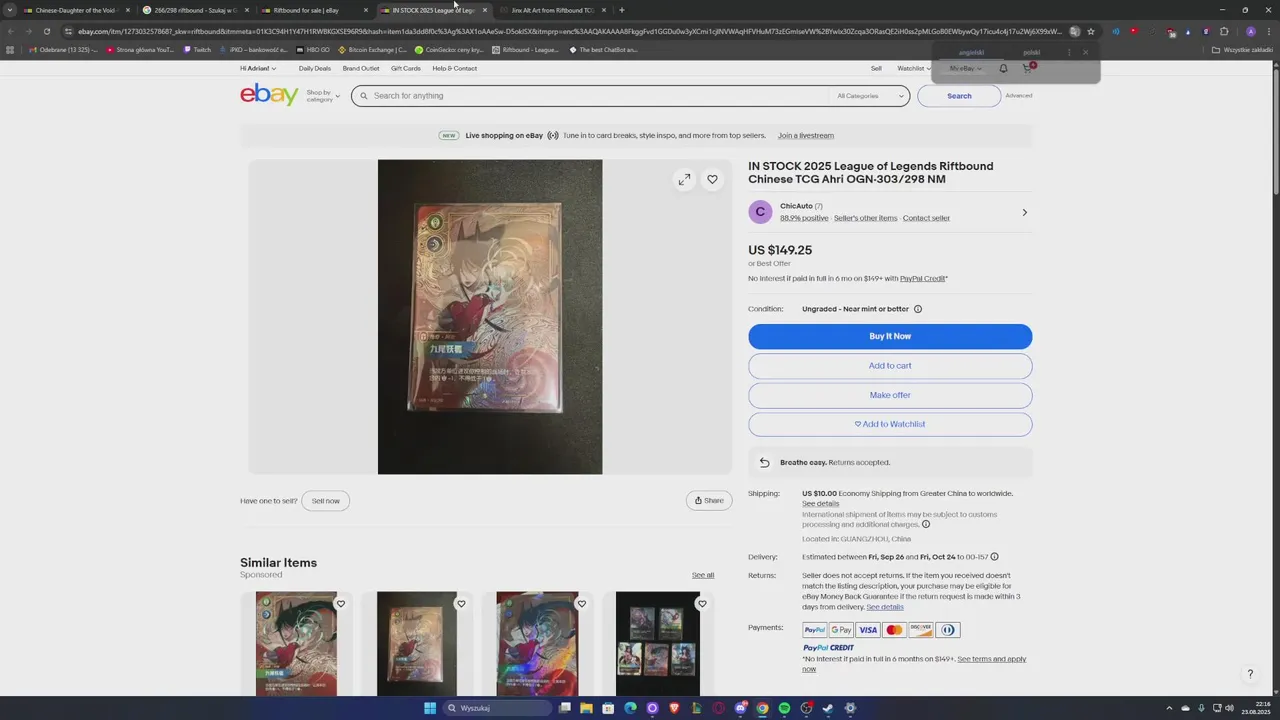Focus the Search for anything field
The width and height of the screenshot is (1280, 720).
point(600,96)
